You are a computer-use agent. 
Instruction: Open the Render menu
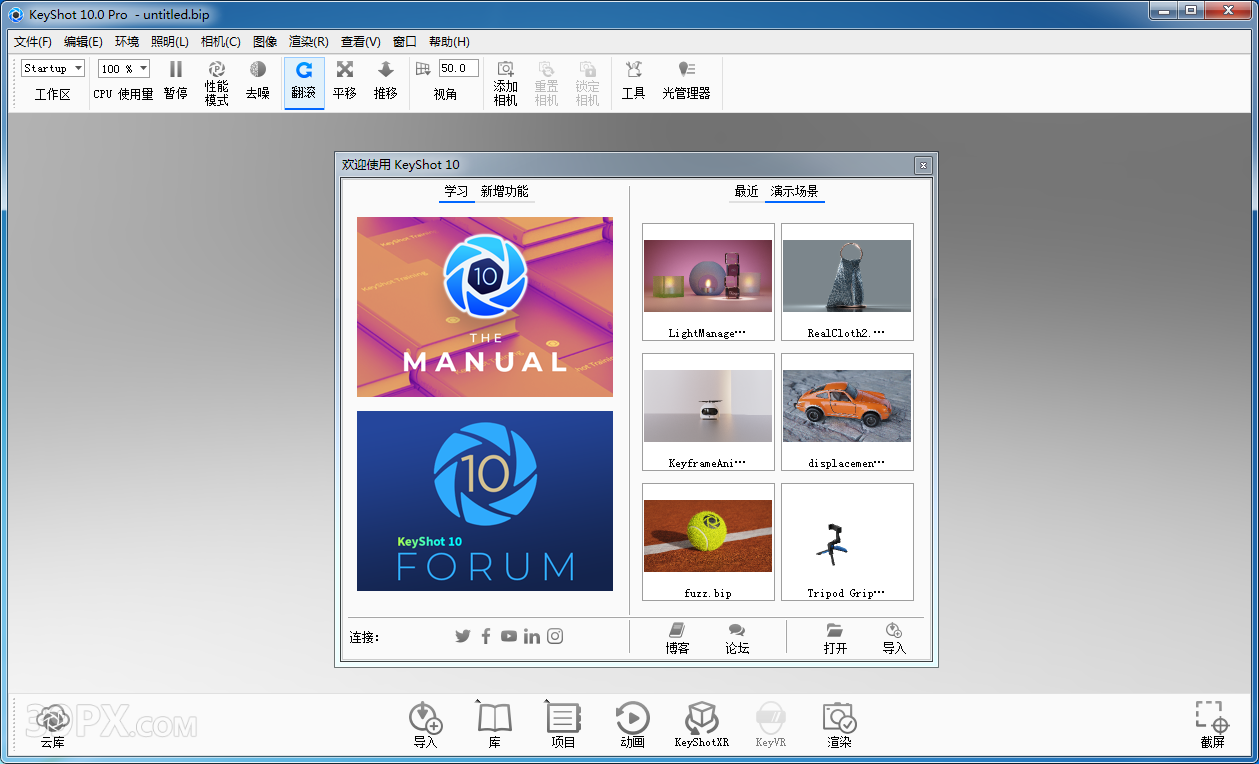click(x=308, y=42)
